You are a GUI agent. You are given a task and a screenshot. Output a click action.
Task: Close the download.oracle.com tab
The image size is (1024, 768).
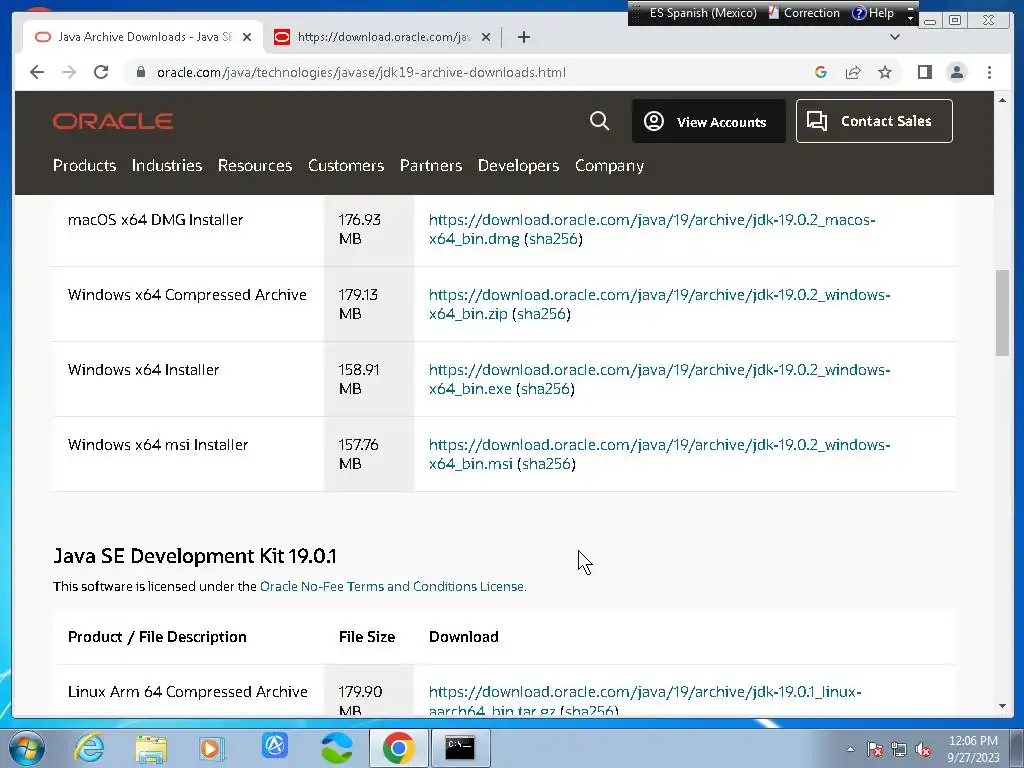click(486, 37)
